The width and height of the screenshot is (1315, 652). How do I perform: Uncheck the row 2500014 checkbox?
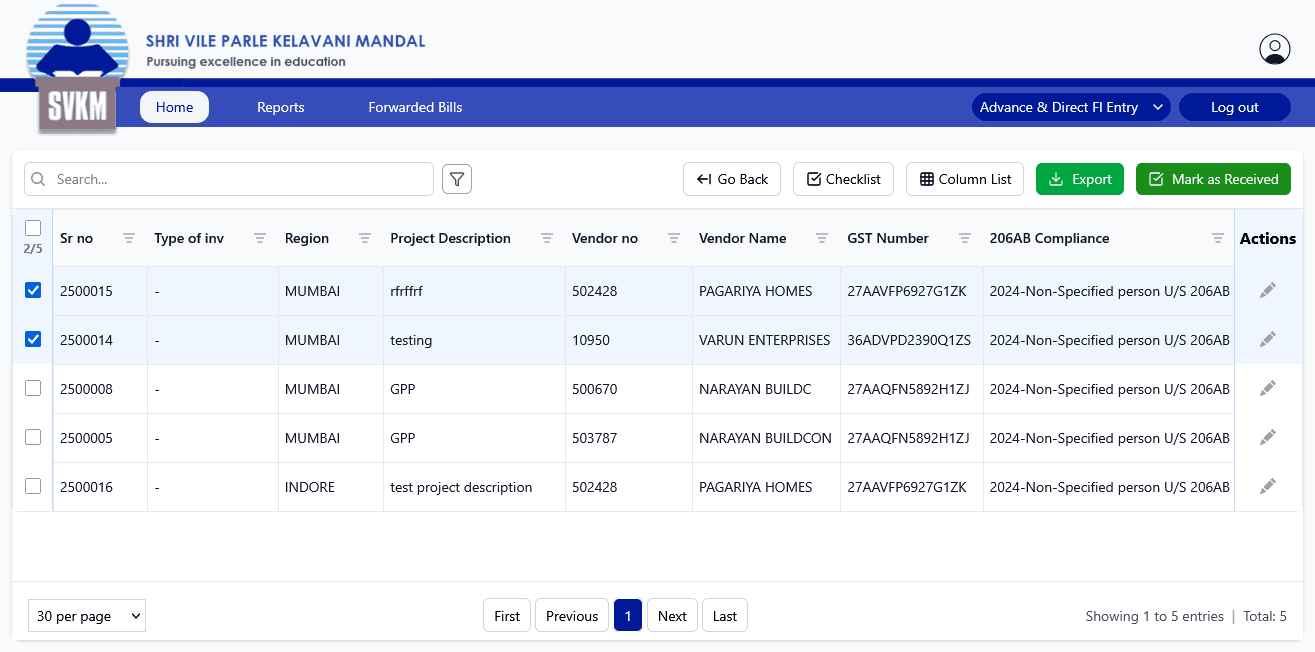(x=33, y=339)
